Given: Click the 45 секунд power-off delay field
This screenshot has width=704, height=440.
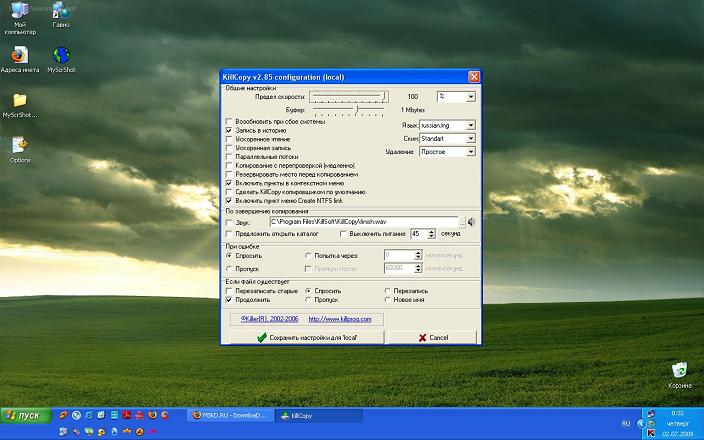Looking at the screenshot, I should pyautogui.click(x=418, y=234).
